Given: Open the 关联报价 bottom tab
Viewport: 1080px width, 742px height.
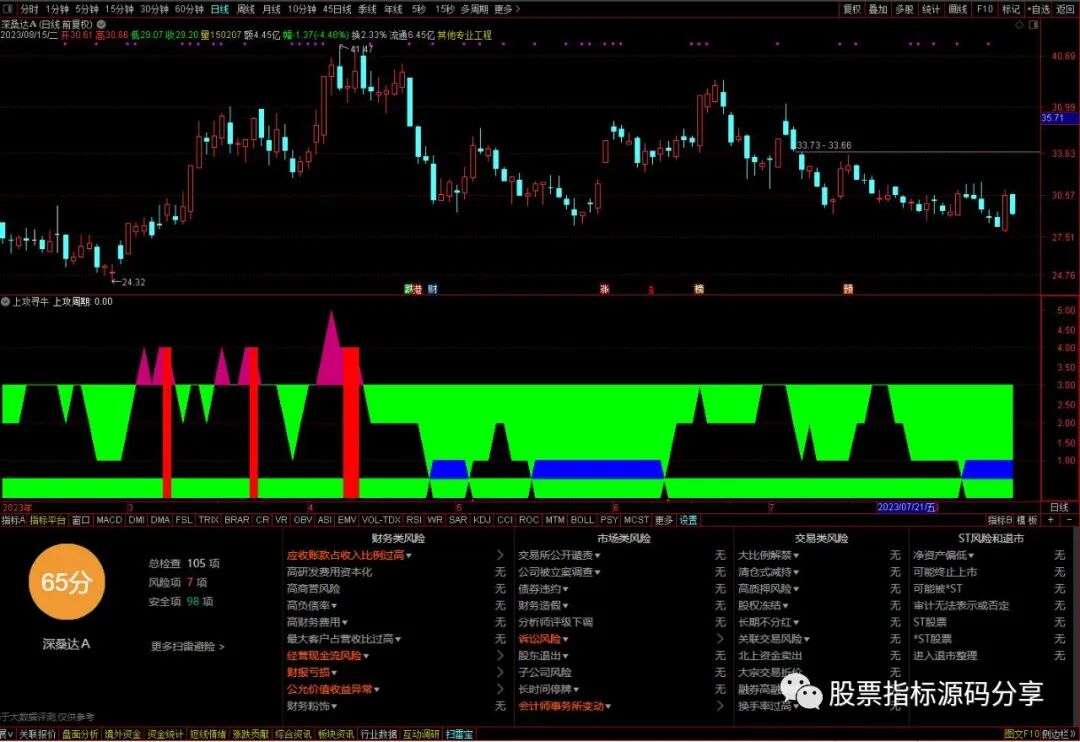Looking at the screenshot, I should pos(37,734).
